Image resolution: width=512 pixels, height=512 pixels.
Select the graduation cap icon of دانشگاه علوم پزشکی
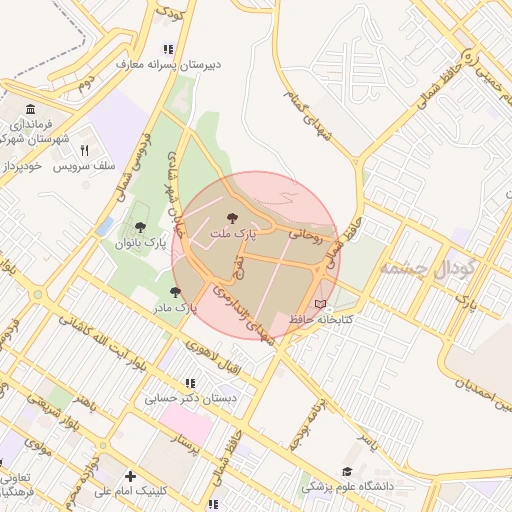[347, 472]
